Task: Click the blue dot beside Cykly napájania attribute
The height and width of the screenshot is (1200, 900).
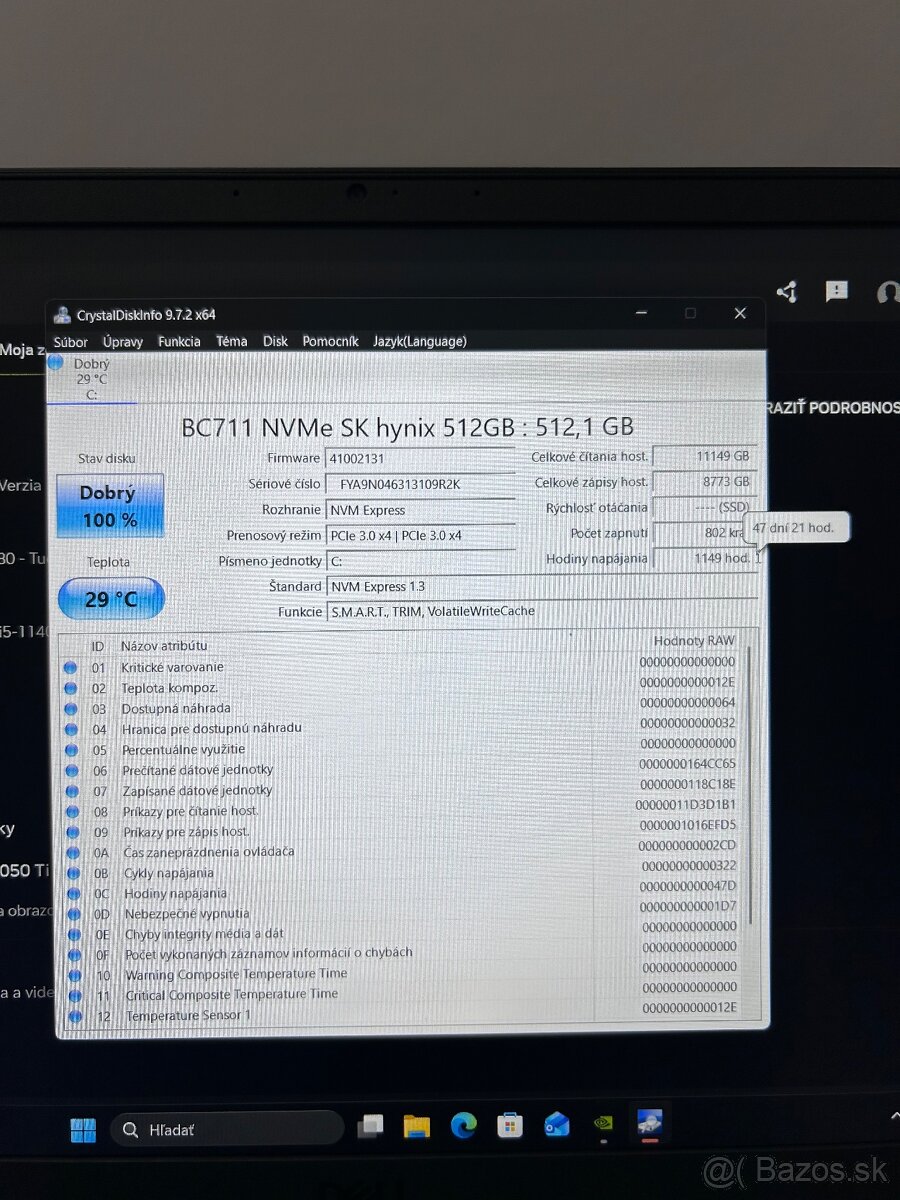Action: (x=72, y=872)
